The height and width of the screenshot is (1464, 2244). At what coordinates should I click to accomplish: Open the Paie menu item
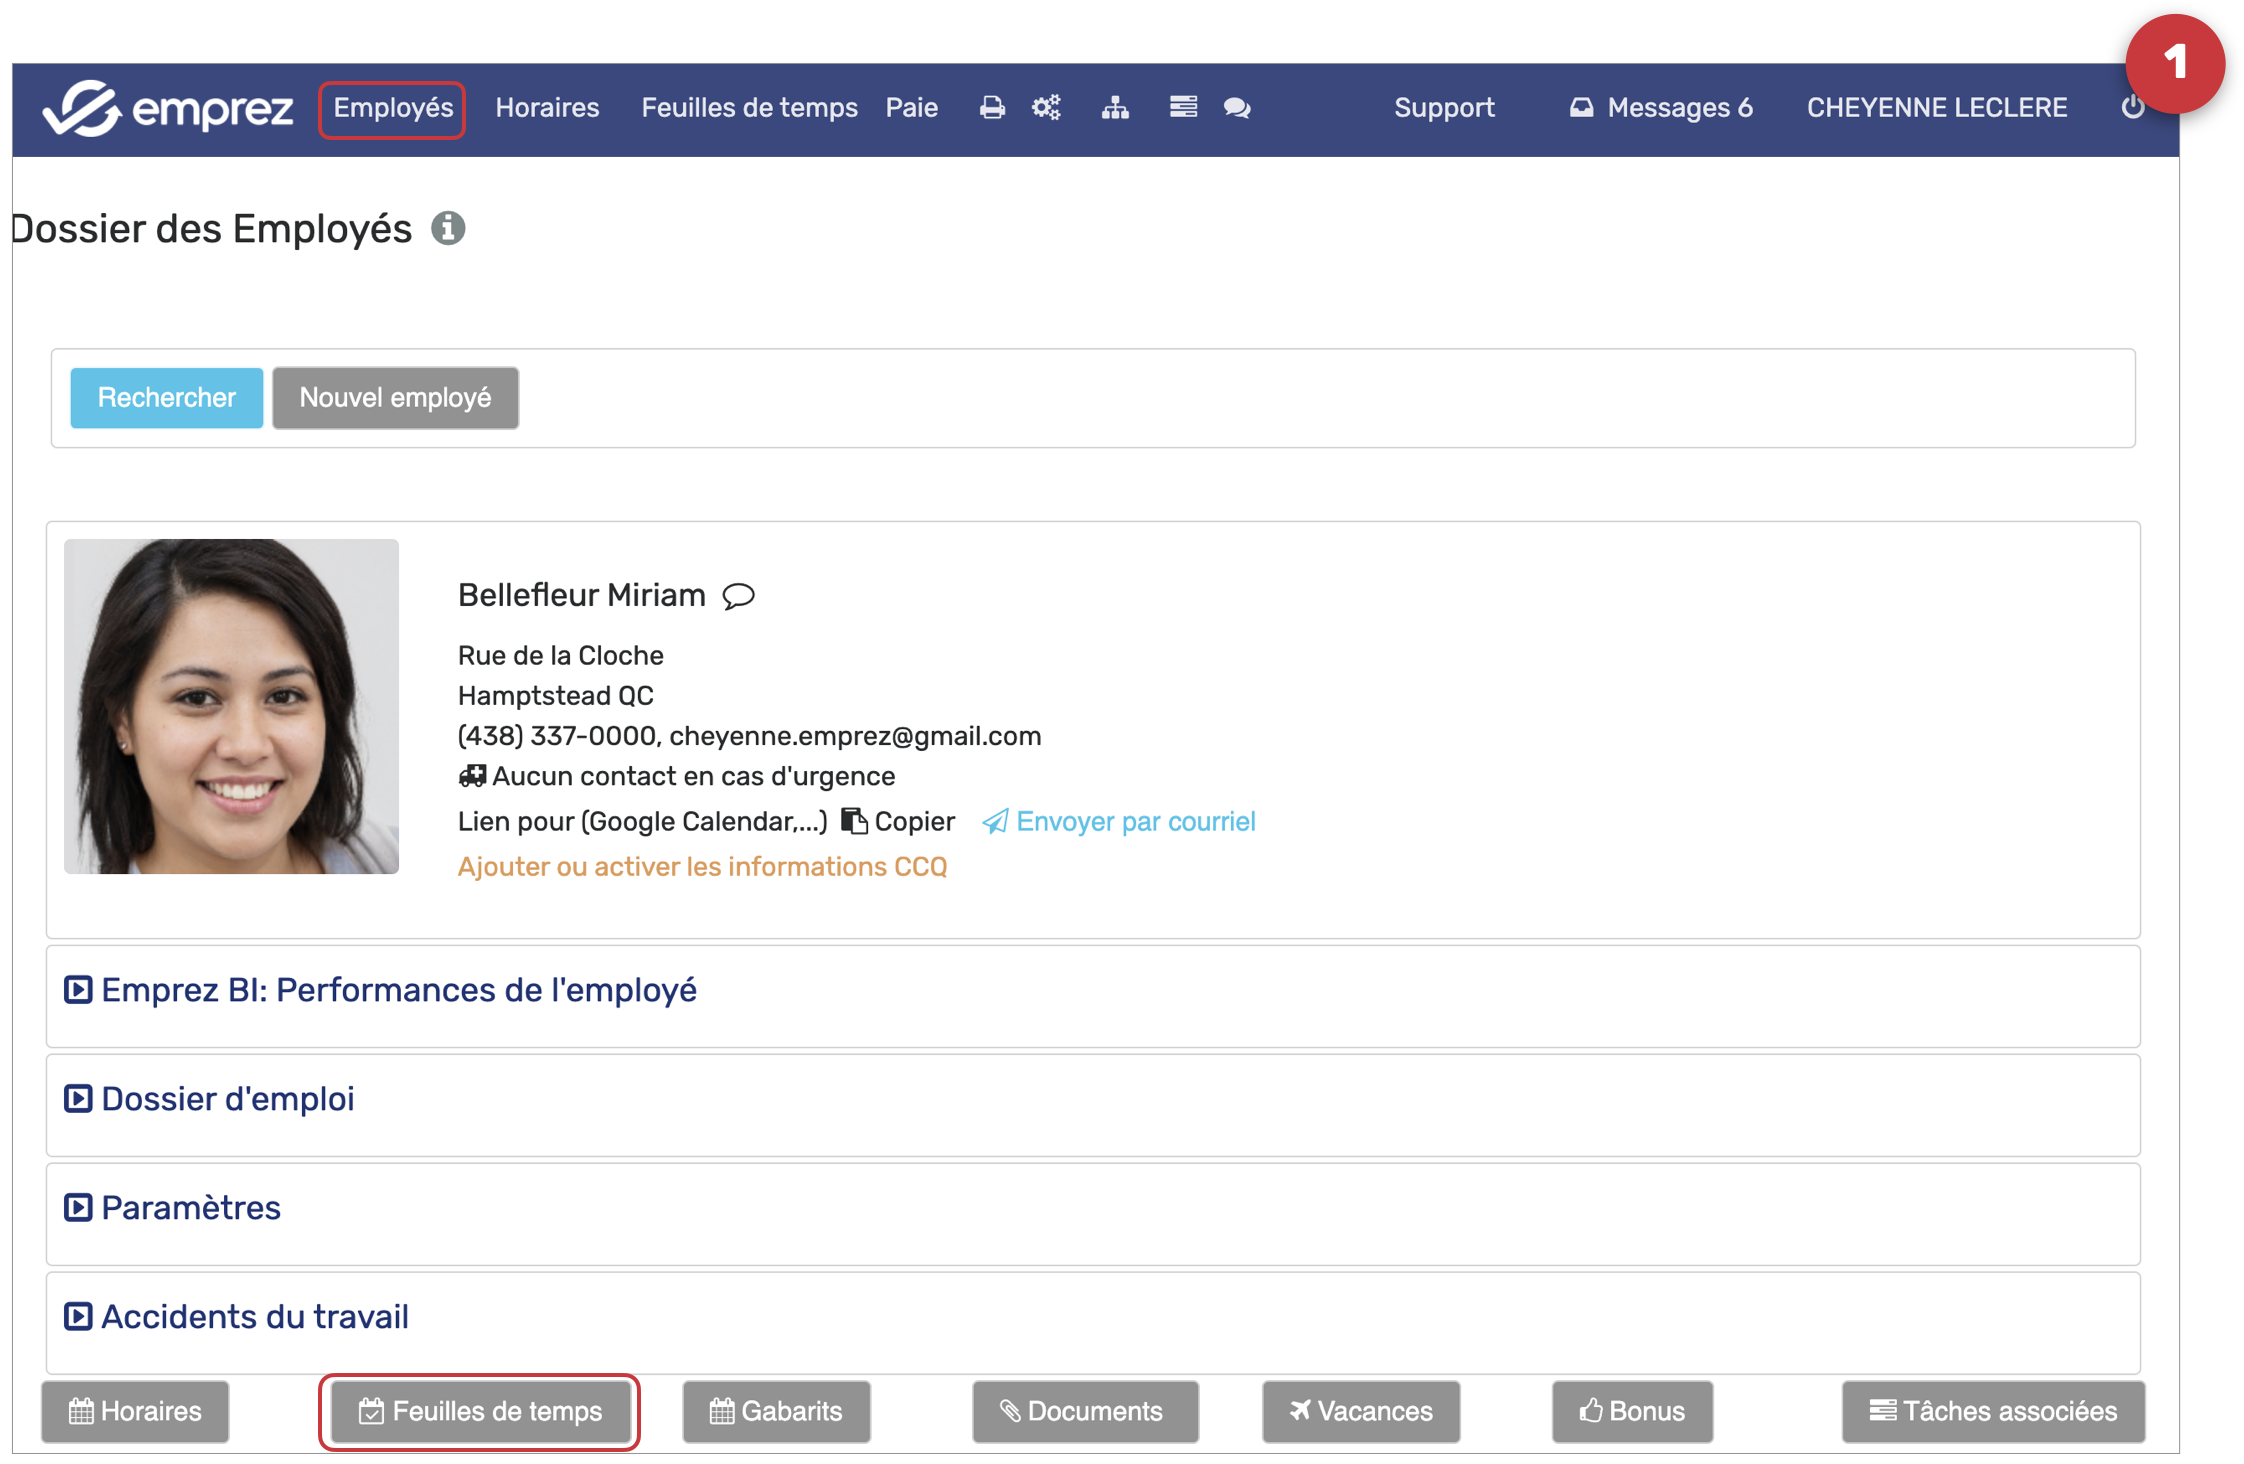tap(911, 108)
